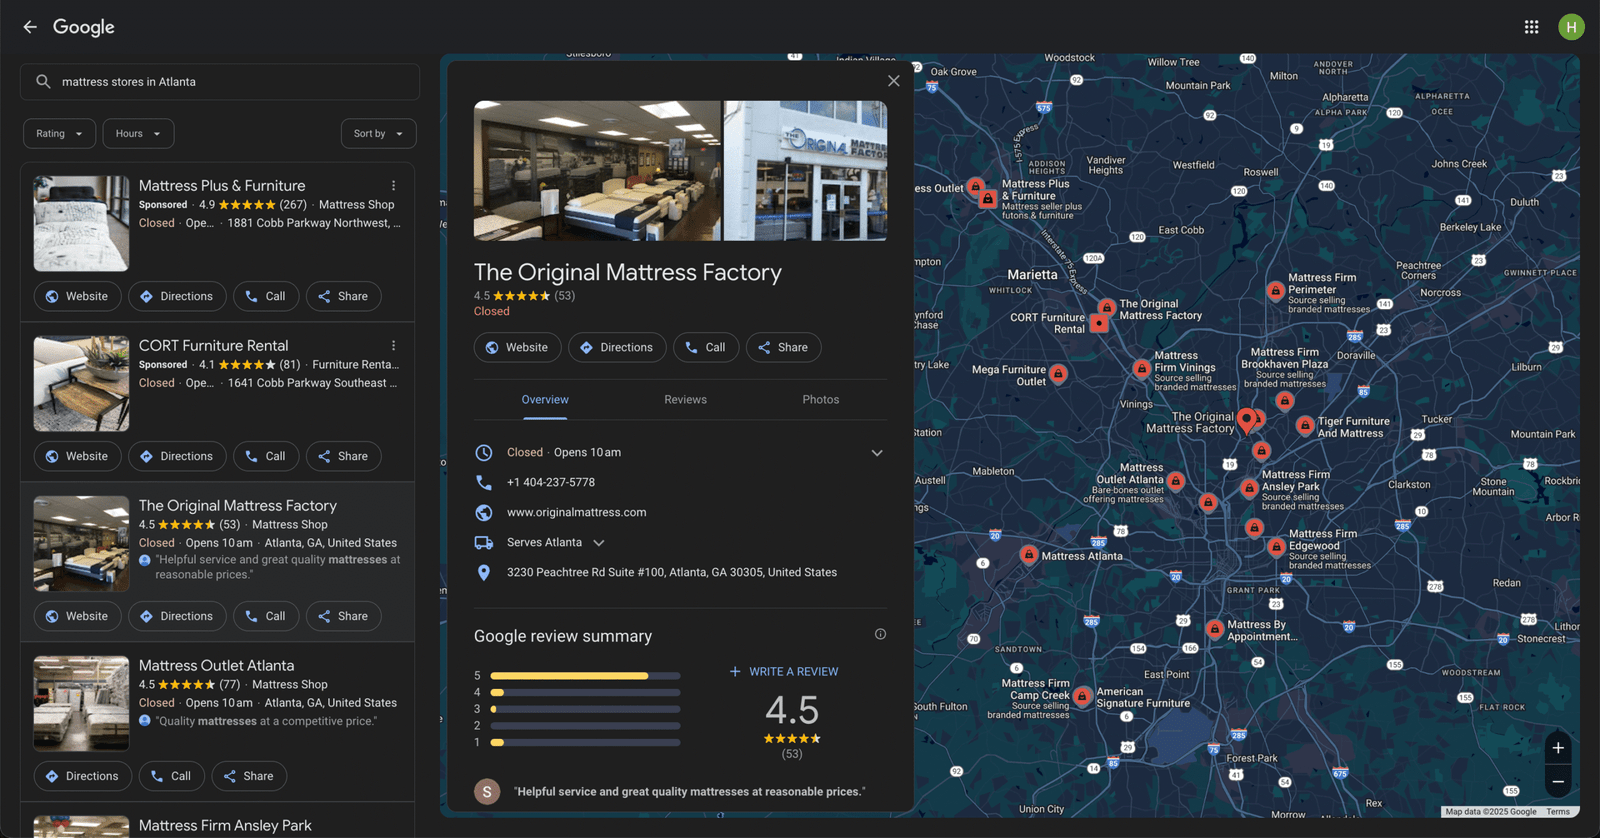Image resolution: width=1600 pixels, height=838 pixels.
Task: Click the 5-star rating bar
Action: click(x=585, y=676)
